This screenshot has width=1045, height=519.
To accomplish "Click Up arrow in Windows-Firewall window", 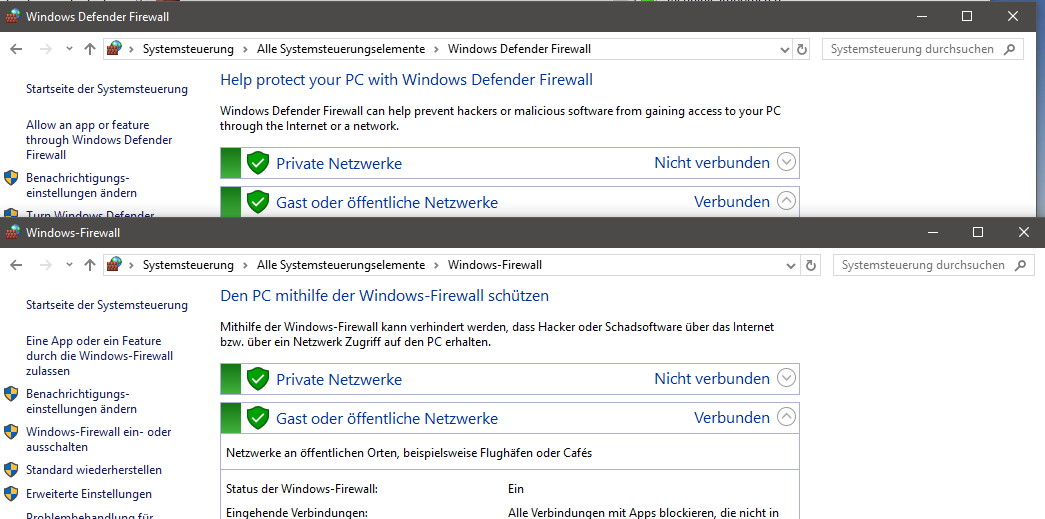I will click(90, 264).
